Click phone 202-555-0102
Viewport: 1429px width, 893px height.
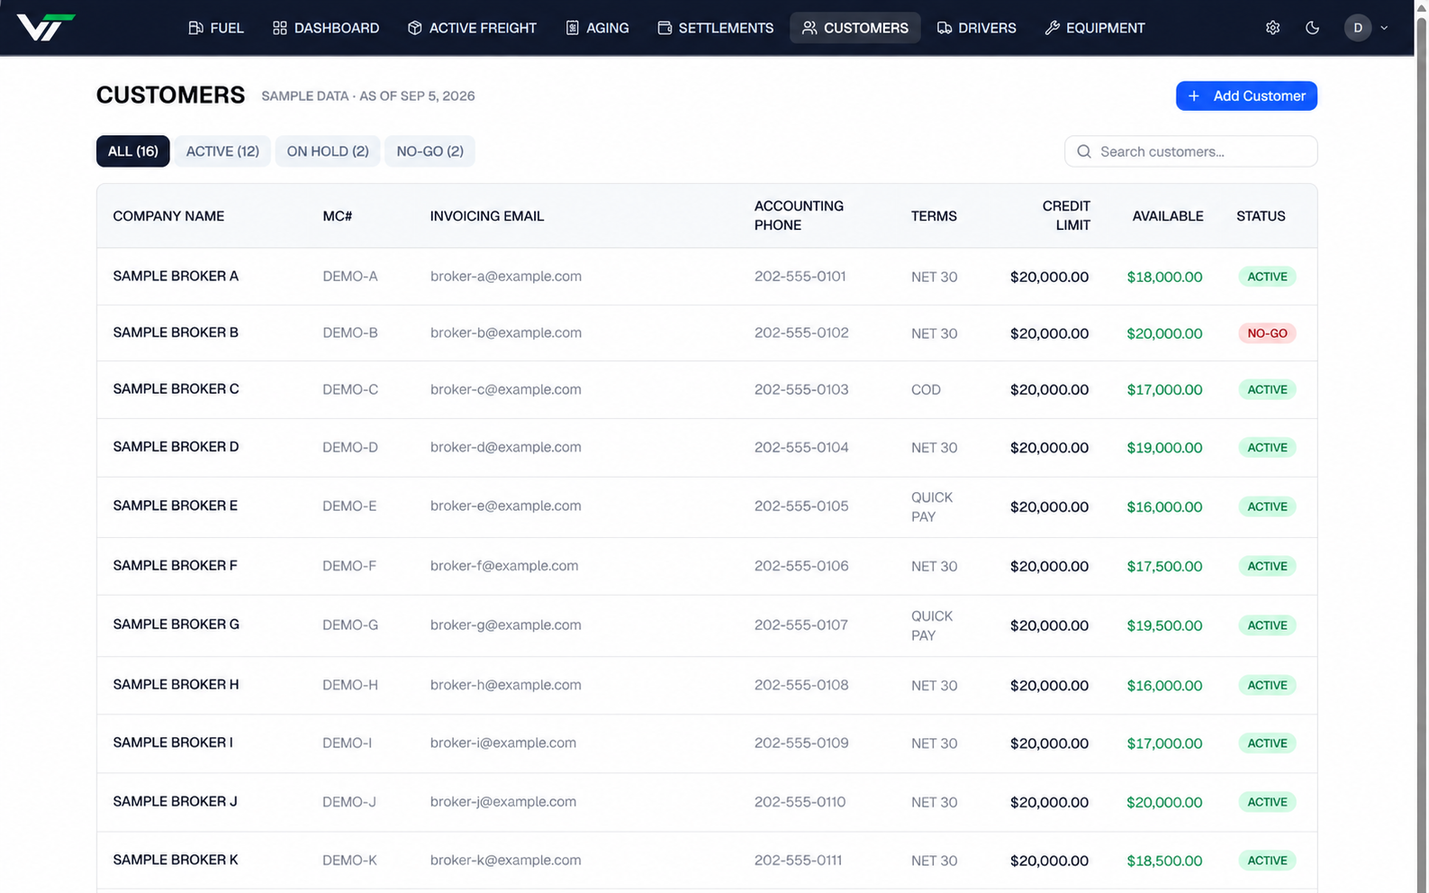[x=801, y=333]
